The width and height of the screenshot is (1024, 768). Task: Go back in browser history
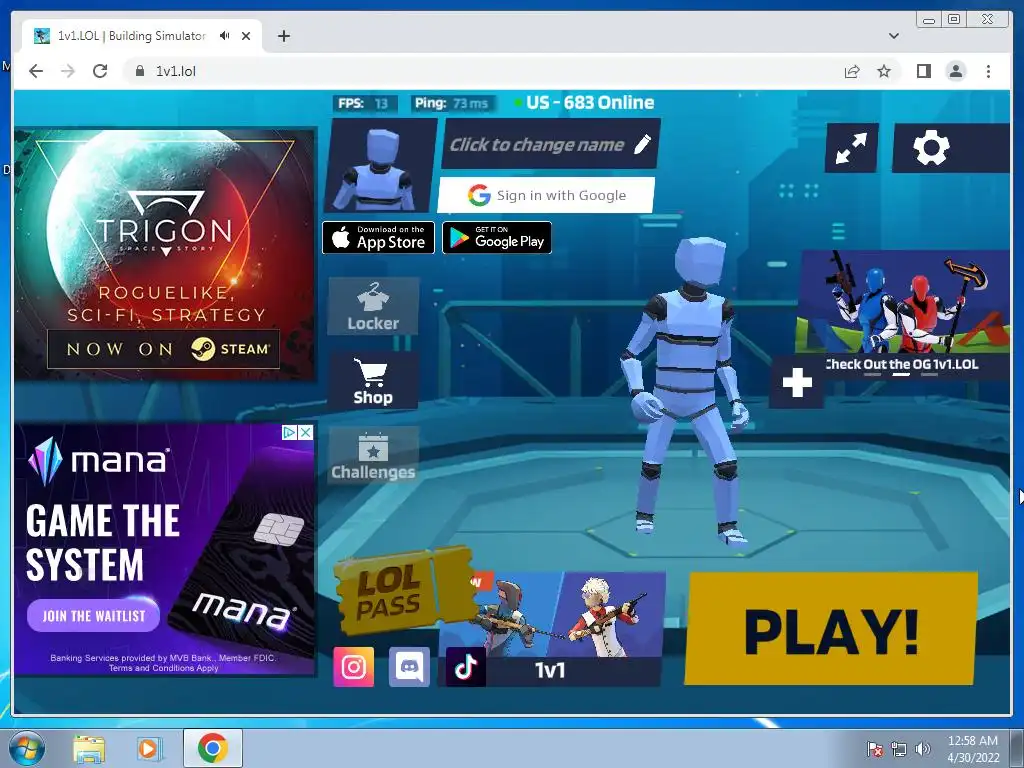(36, 71)
